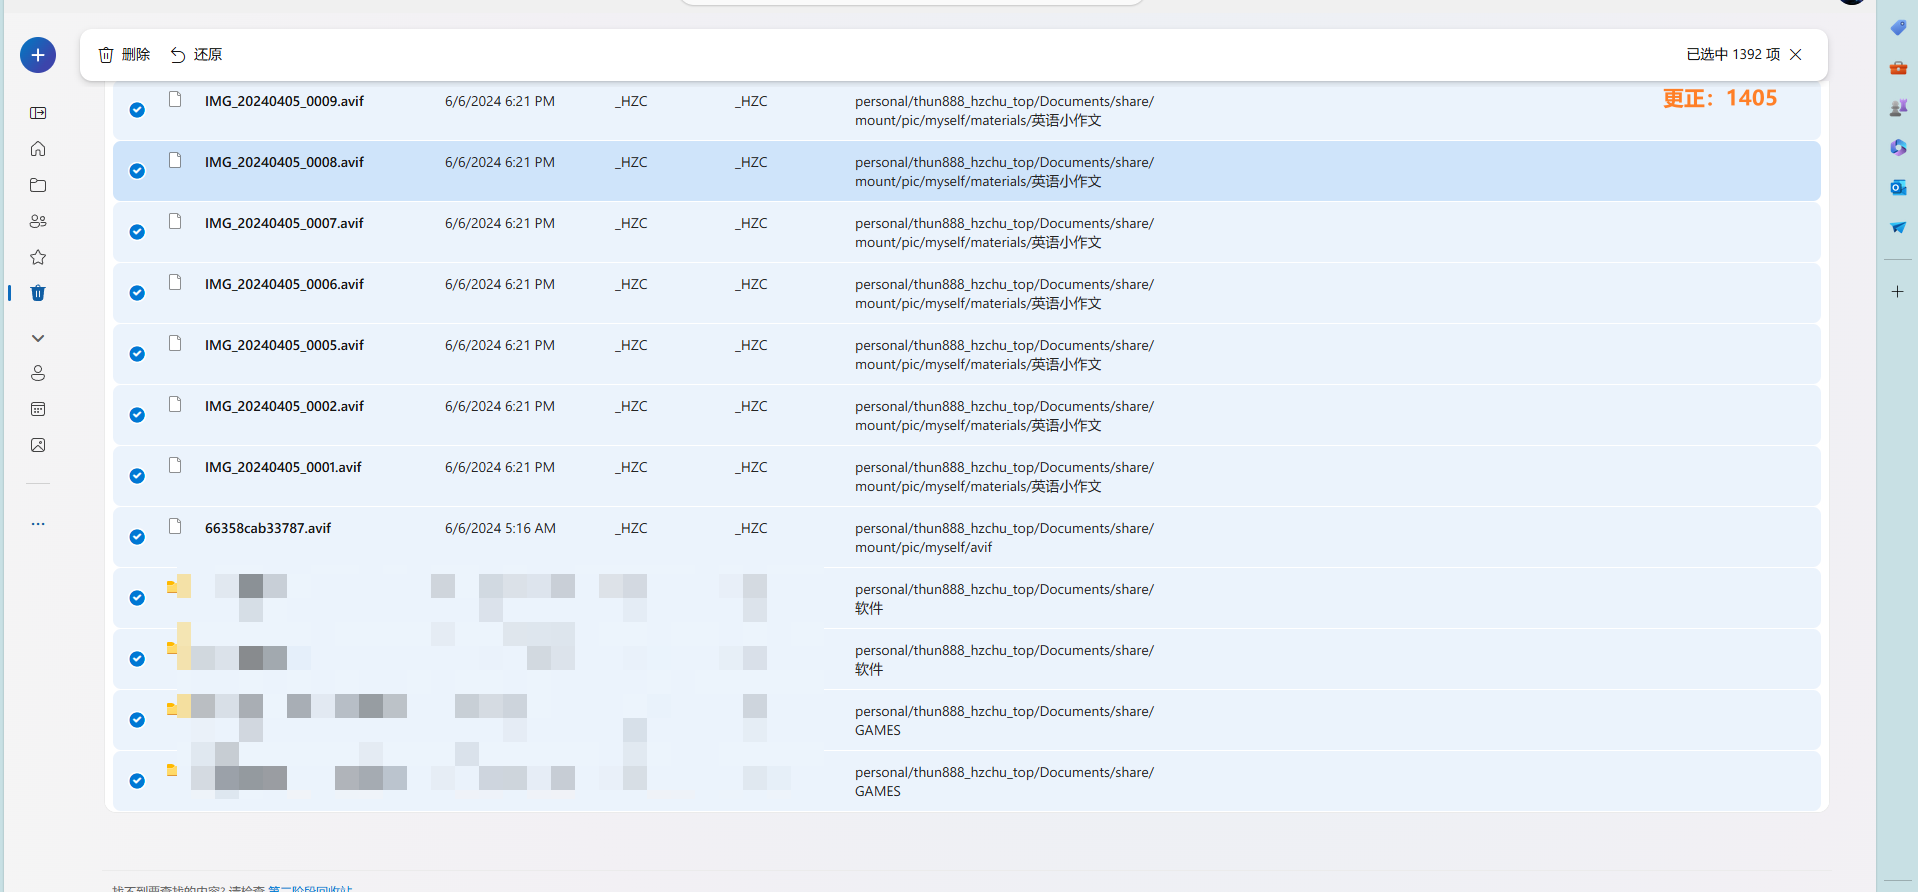Viewport: 1918px width, 892px height.
Task: Open the Shopping tag icon in Edge sidebar
Action: click(1898, 27)
